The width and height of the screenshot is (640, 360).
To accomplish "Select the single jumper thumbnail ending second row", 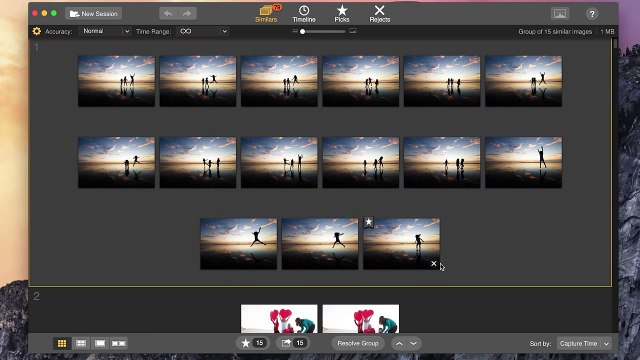I will 523,162.
